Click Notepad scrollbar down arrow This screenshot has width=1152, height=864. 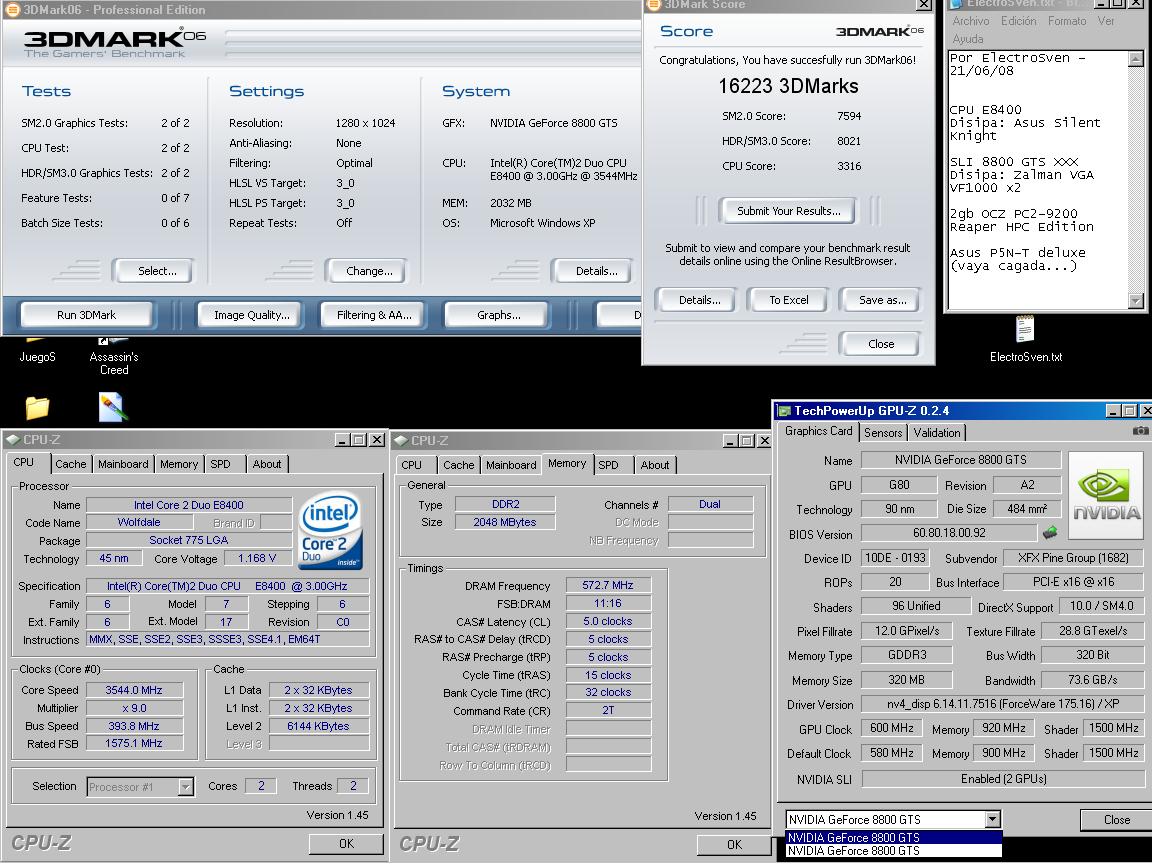pos(1136,300)
